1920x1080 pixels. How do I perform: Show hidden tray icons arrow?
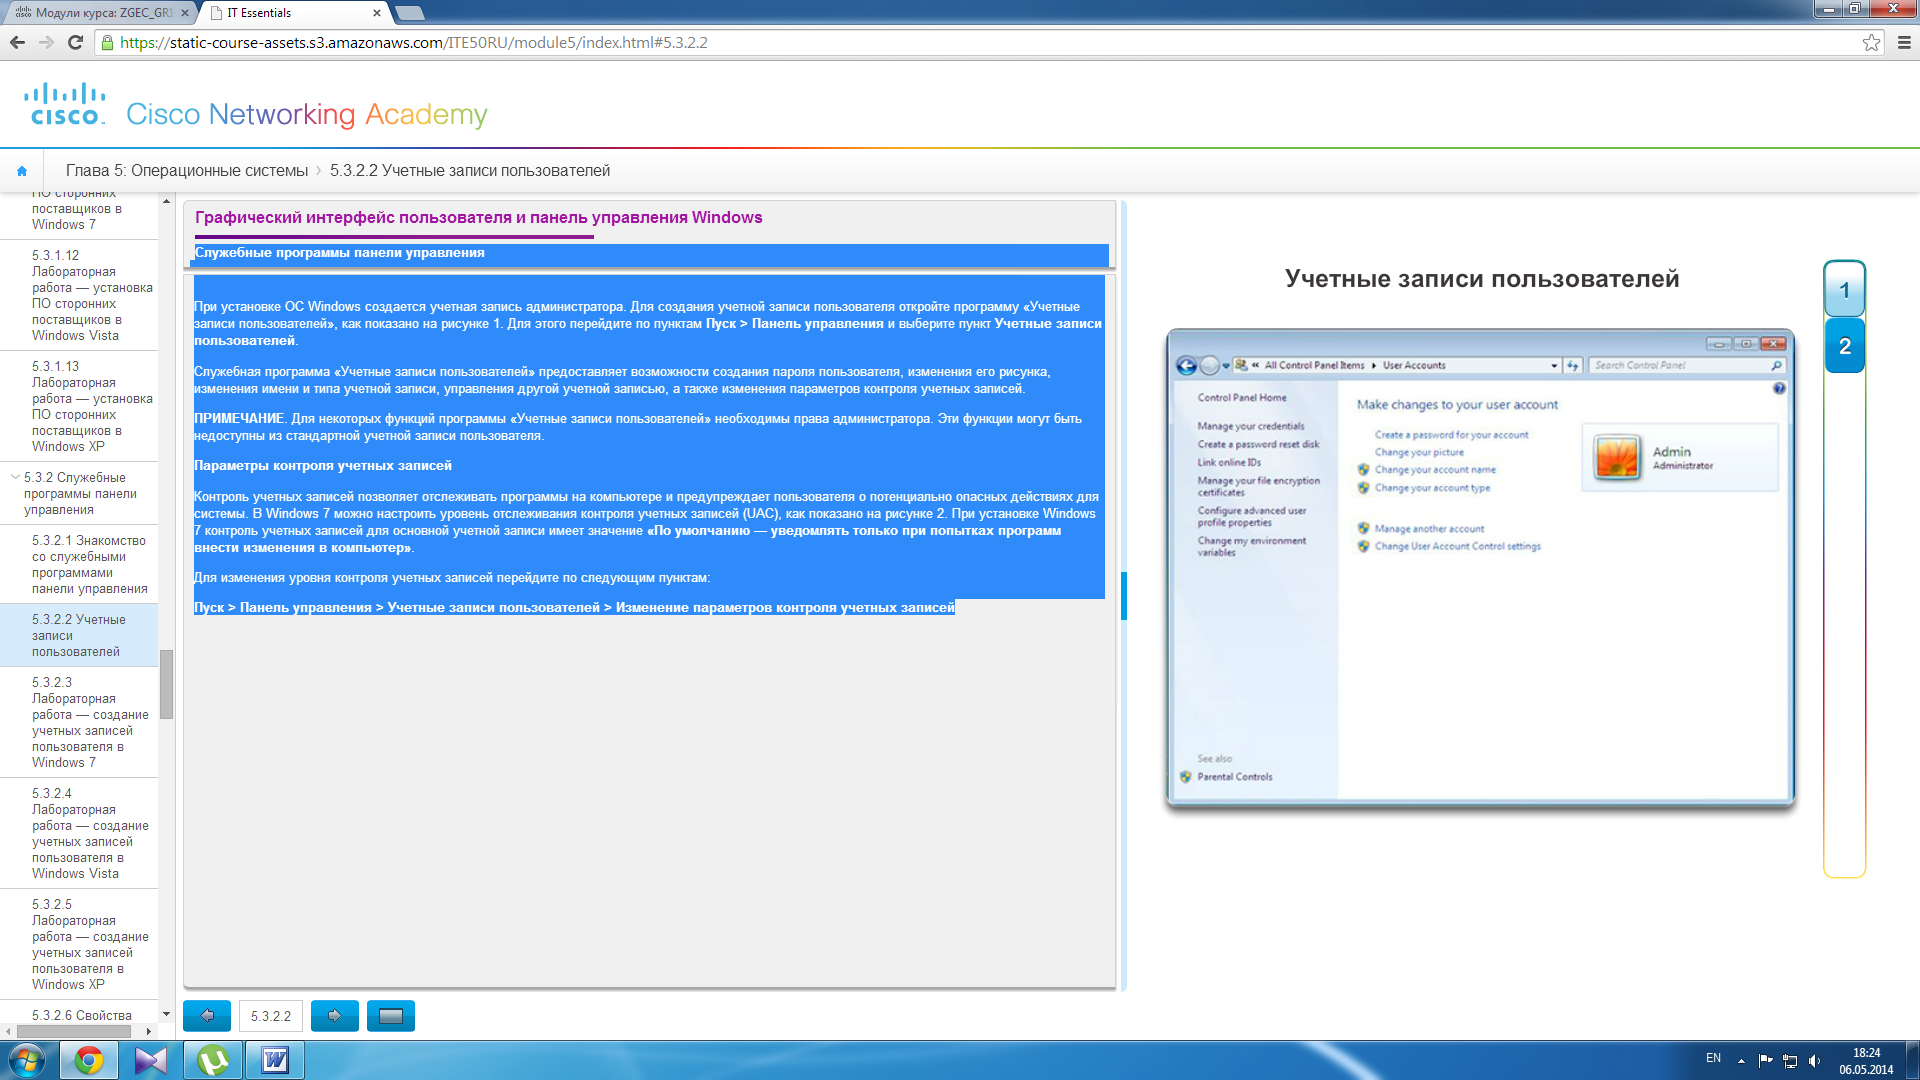pos(1741,1060)
